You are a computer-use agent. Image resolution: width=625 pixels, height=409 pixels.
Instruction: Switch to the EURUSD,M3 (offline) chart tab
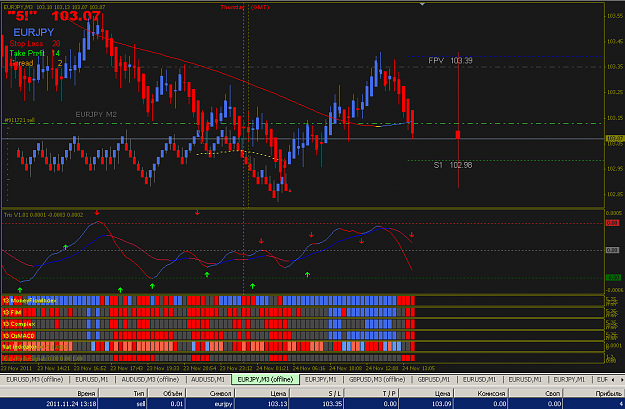35,380
